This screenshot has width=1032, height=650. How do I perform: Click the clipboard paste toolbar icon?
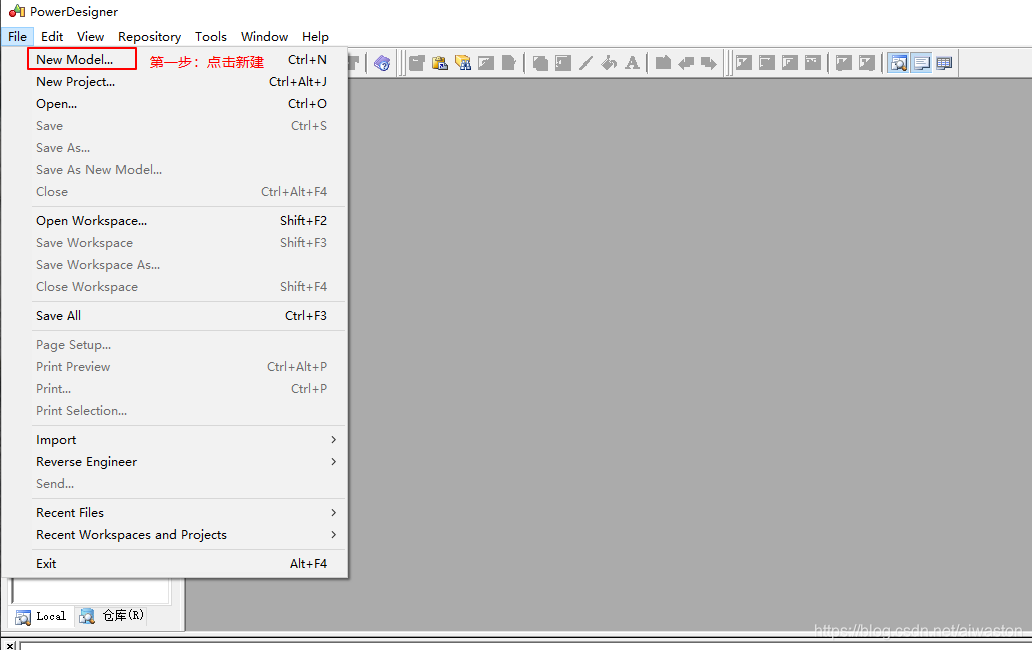(x=440, y=63)
